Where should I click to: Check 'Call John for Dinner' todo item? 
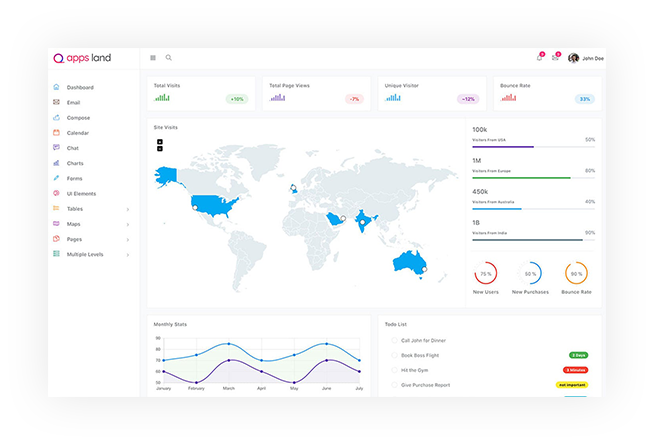[393, 341]
